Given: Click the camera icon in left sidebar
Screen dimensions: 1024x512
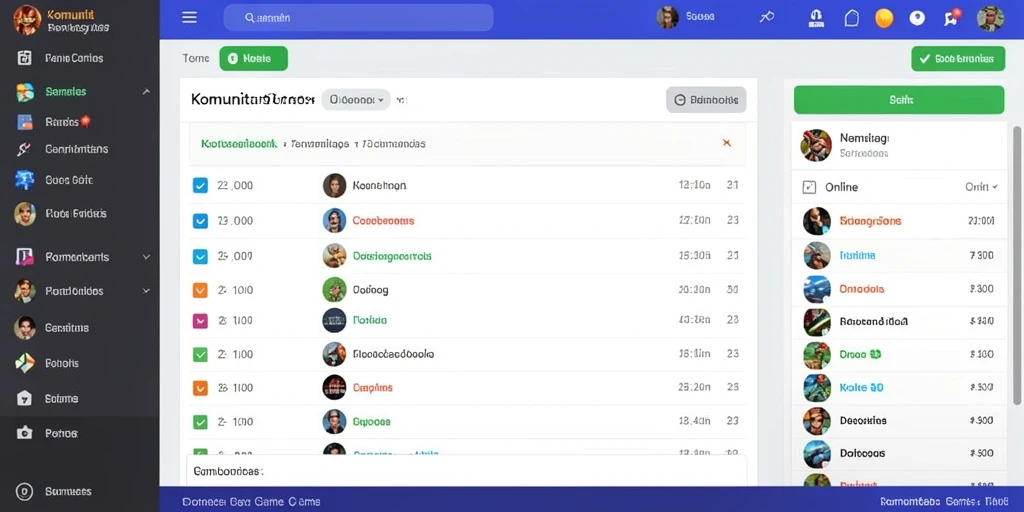Looking at the screenshot, I should click(24, 433).
